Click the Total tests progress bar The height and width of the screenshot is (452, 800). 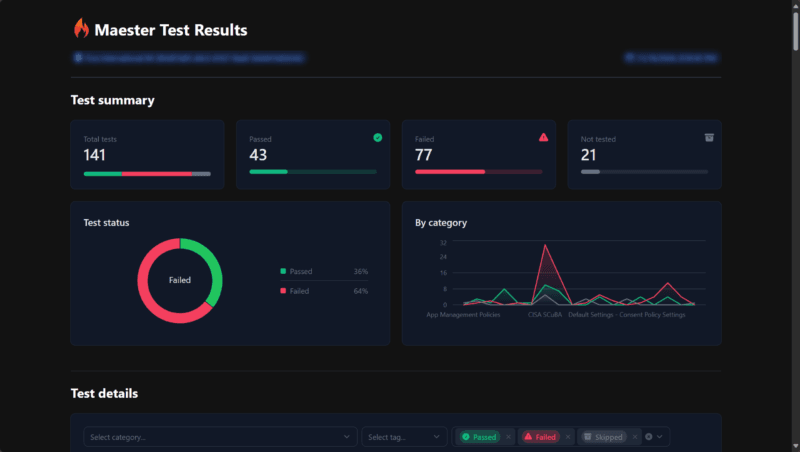(147, 174)
